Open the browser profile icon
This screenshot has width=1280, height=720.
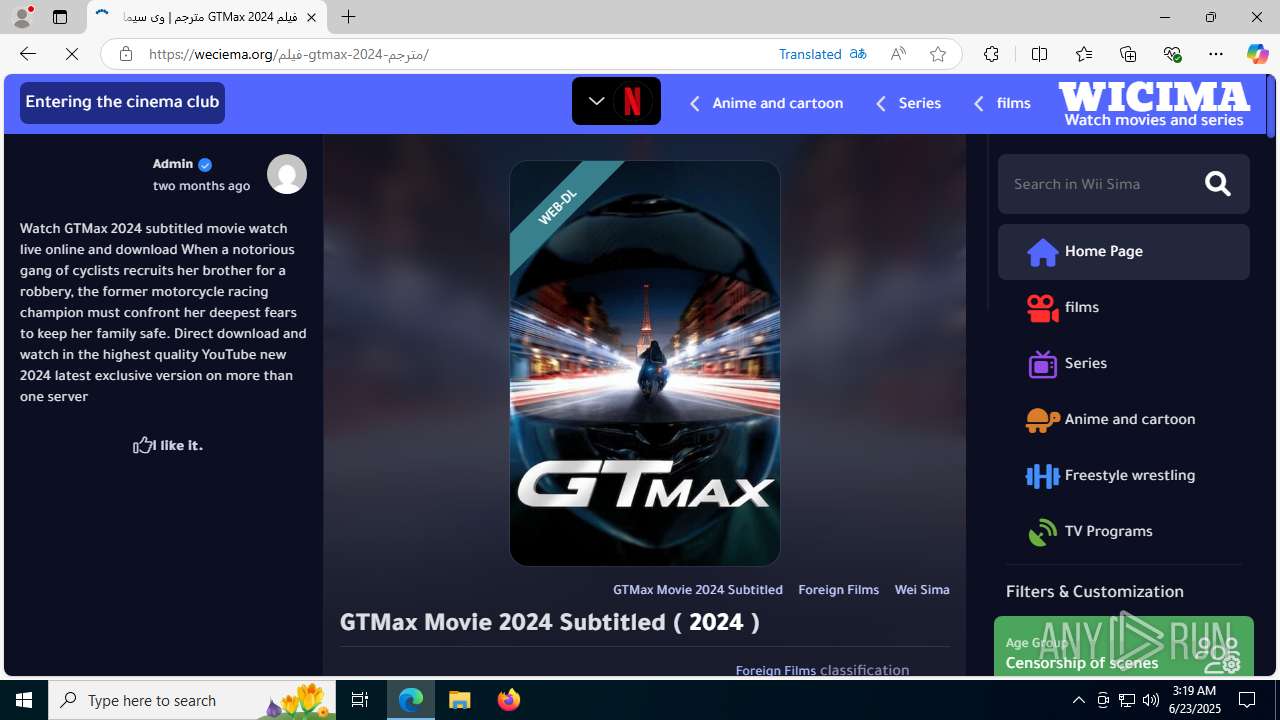point(21,17)
